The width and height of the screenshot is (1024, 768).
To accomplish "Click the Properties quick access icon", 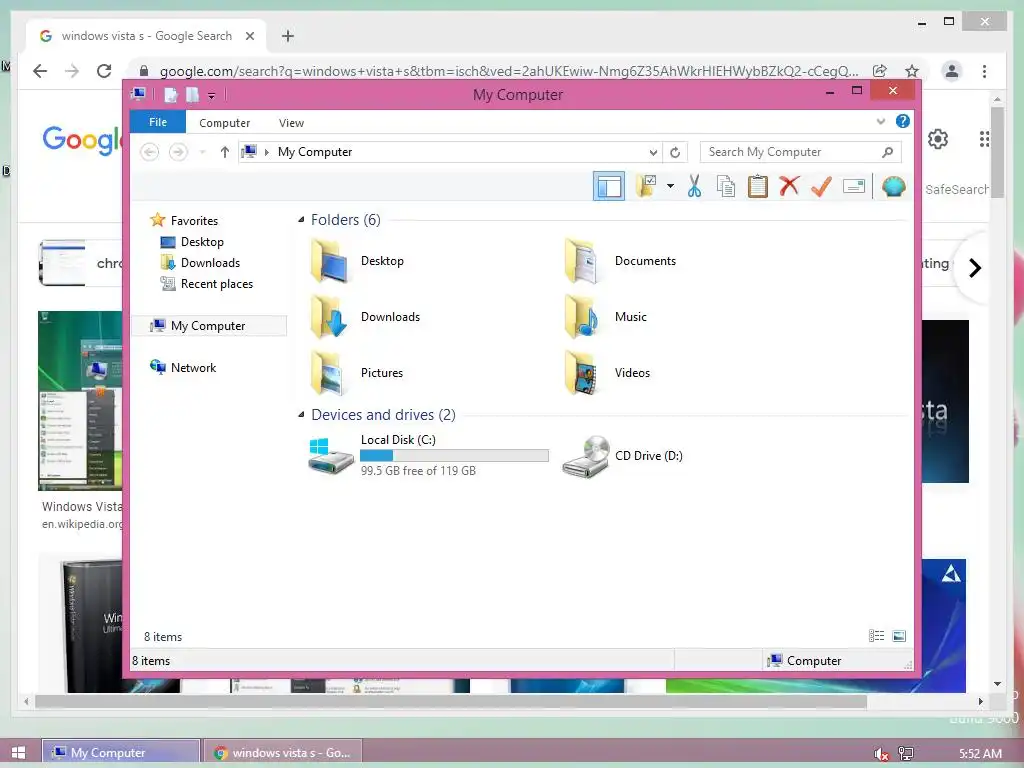I will 170,95.
